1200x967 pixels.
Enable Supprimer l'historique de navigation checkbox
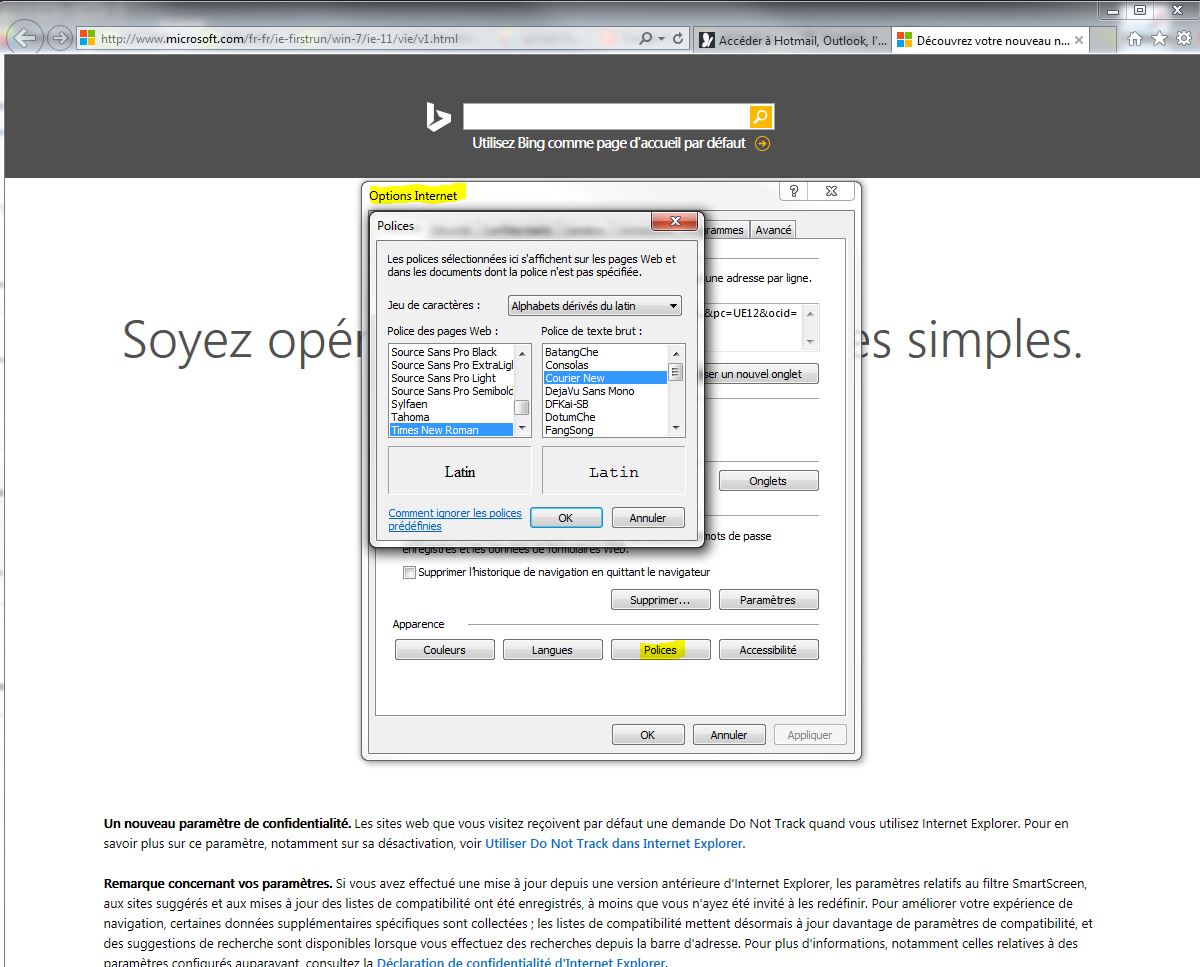tap(409, 573)
